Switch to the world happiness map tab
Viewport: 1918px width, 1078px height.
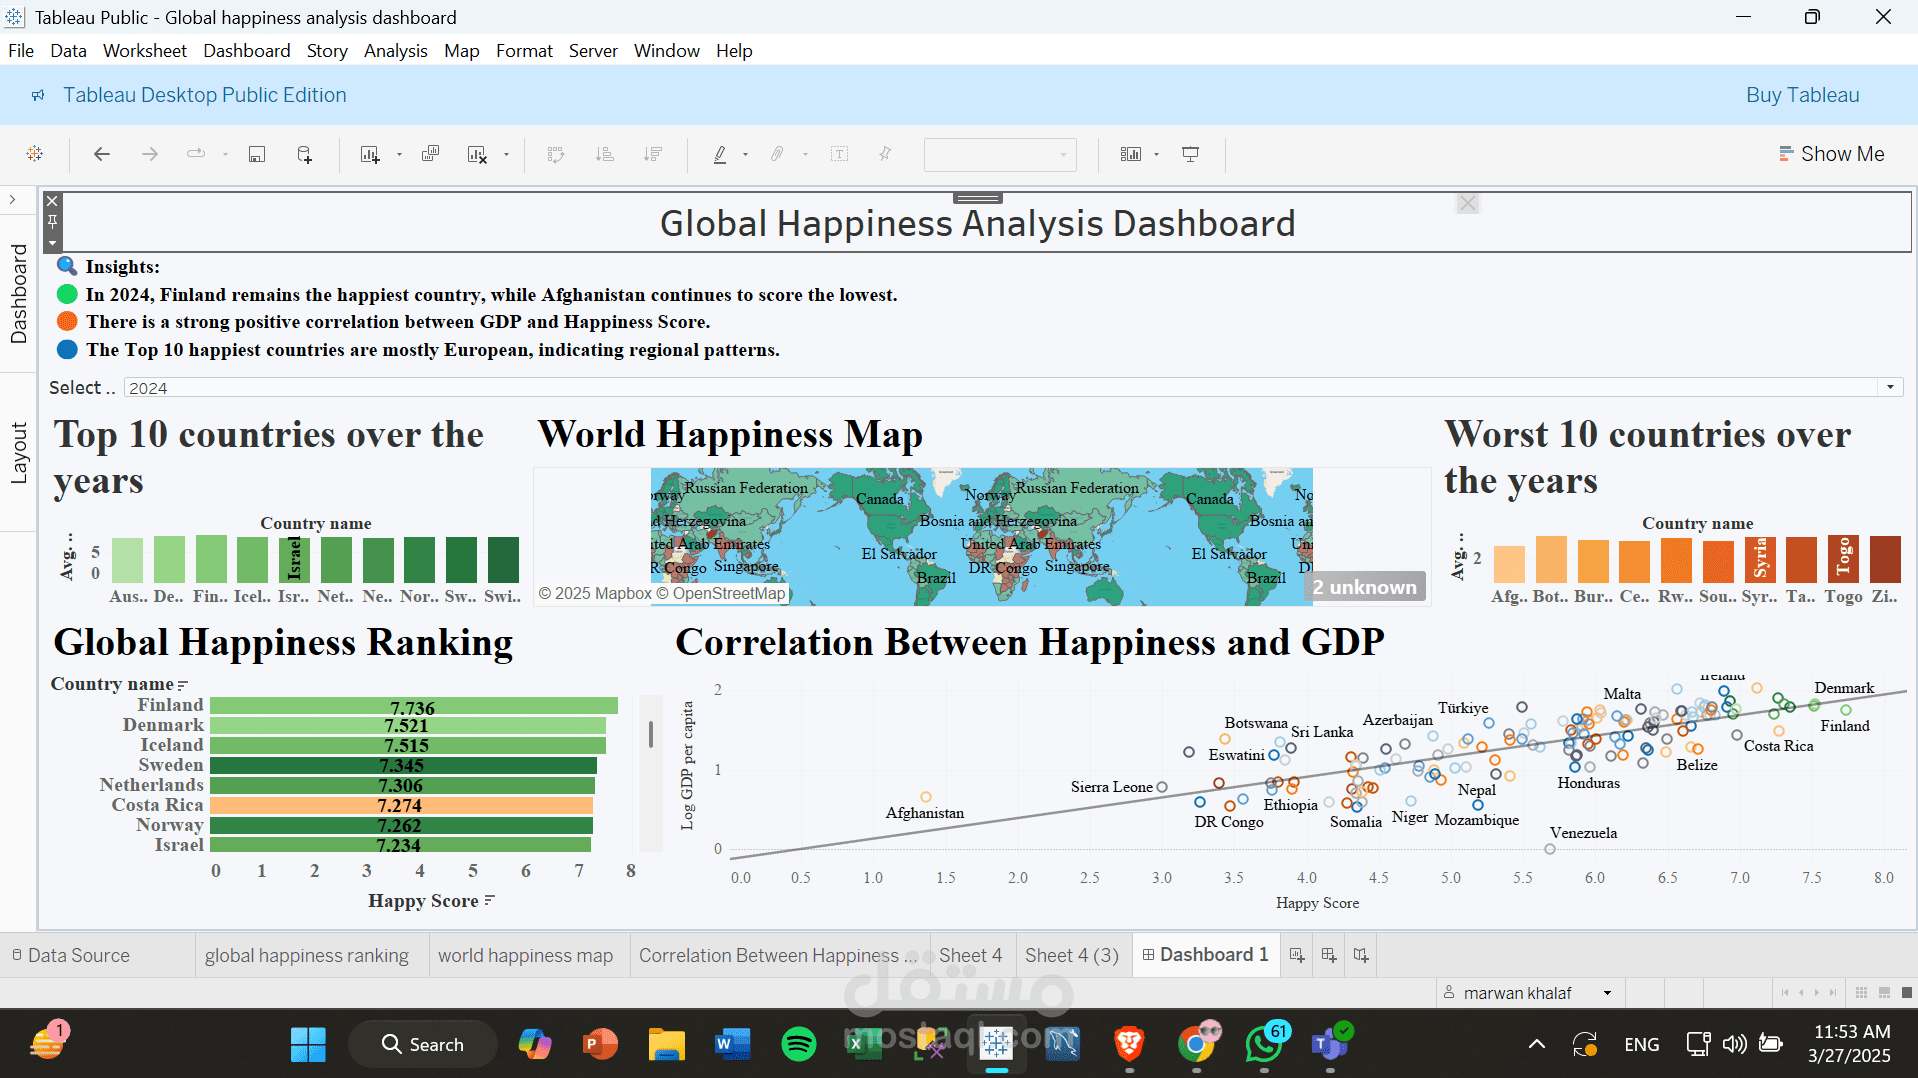click(x=525, y=955)
